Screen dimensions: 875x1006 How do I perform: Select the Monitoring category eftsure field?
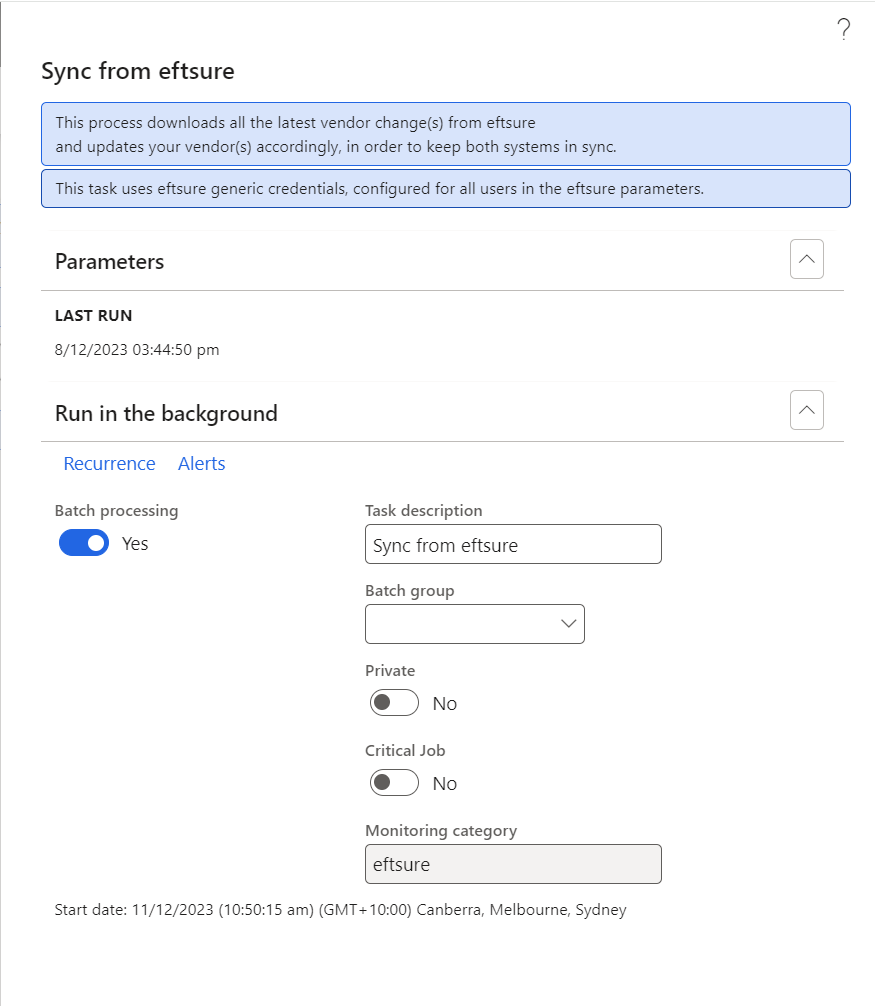[513, 864]
